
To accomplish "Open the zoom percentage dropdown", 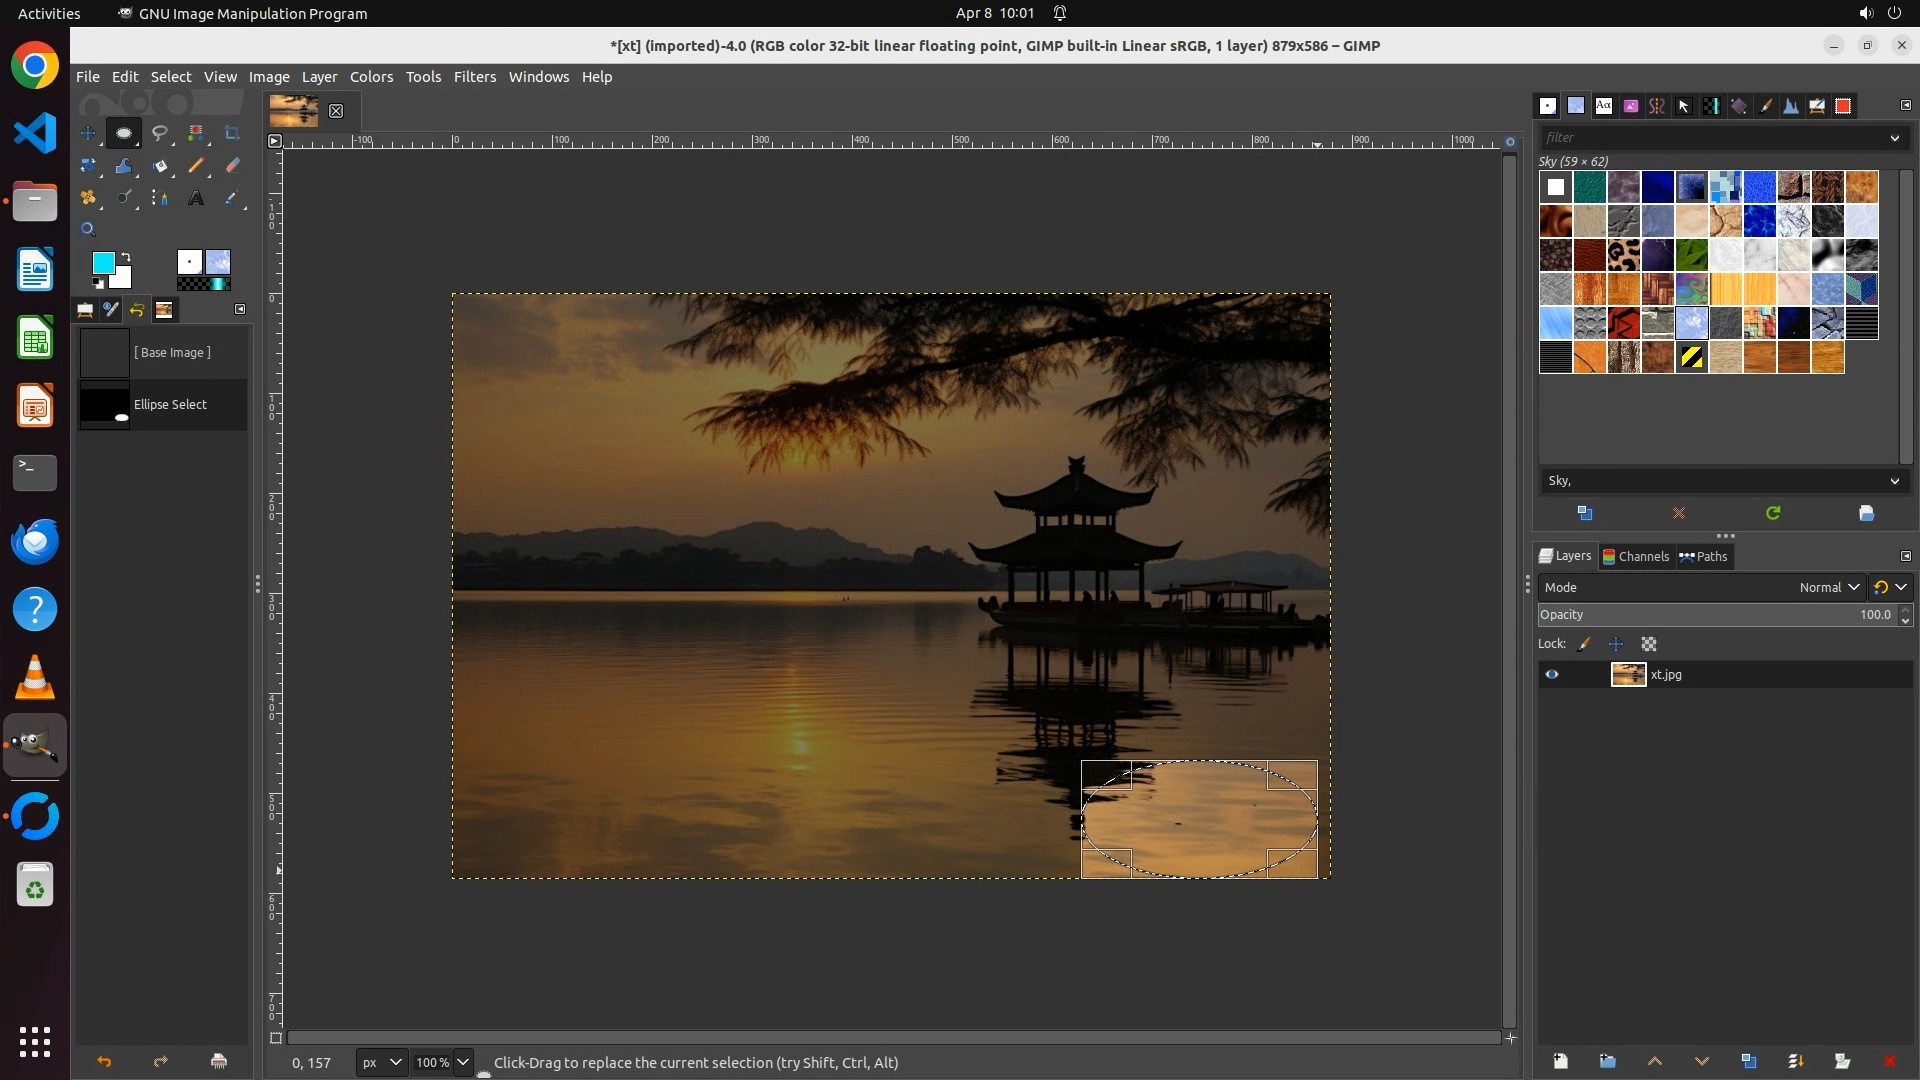I will 463,1063.
